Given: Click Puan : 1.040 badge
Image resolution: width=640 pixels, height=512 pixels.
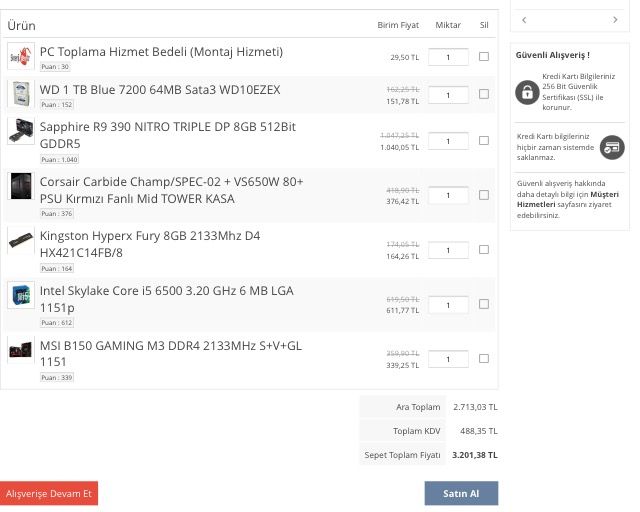Looking at the screenshot, I should (60, 159).
